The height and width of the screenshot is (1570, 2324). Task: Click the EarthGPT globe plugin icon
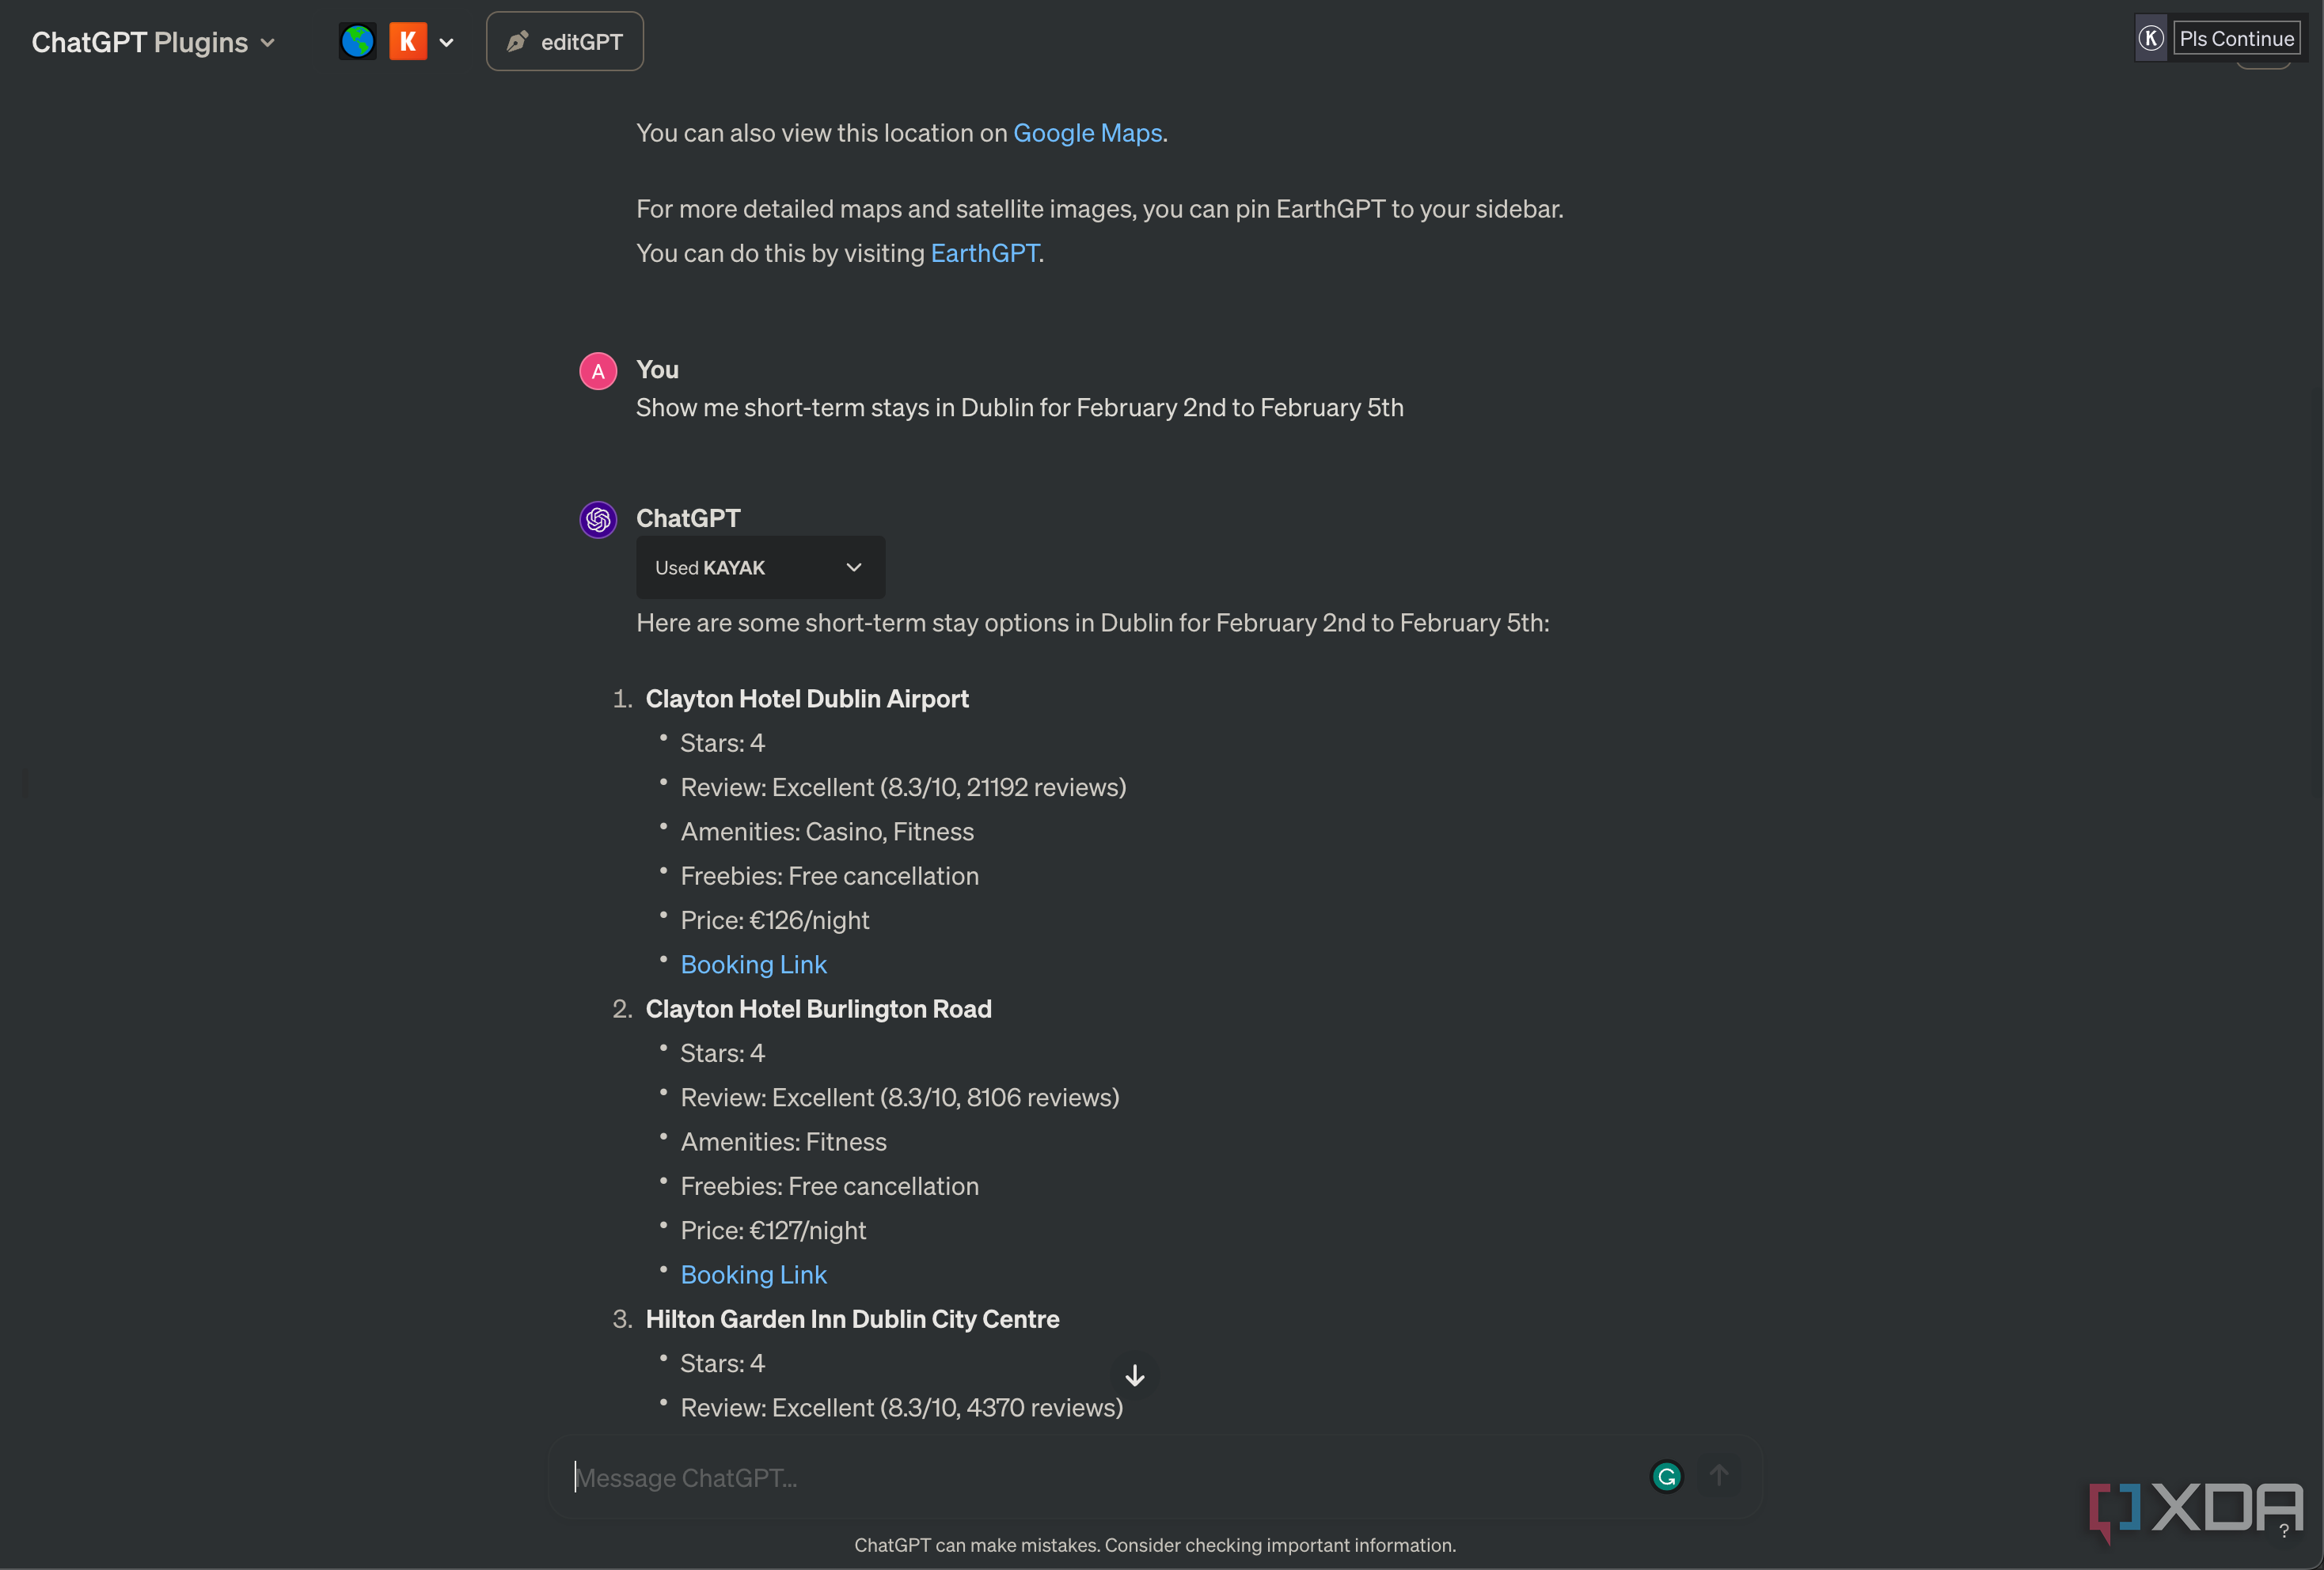pyautogui.click(x=357, y=41)
